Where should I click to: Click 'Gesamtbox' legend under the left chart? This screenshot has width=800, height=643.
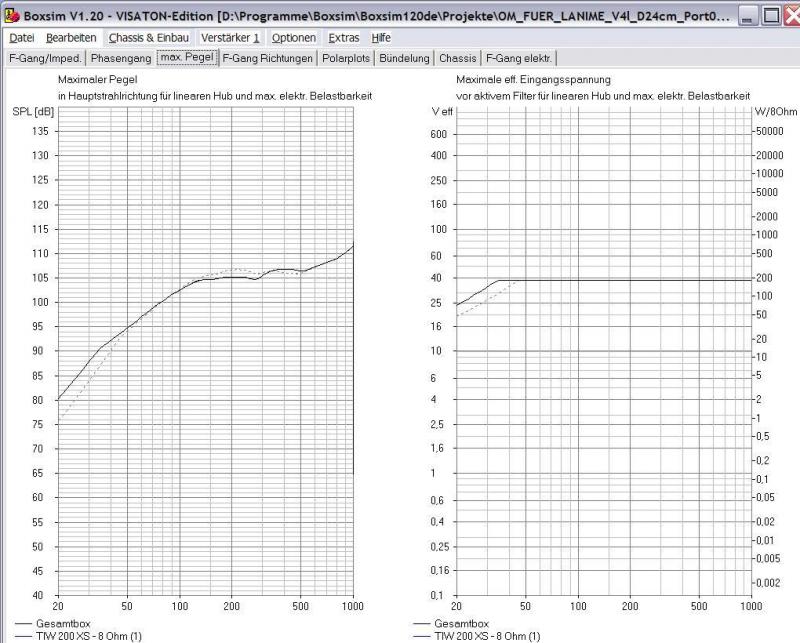[63, 624]
